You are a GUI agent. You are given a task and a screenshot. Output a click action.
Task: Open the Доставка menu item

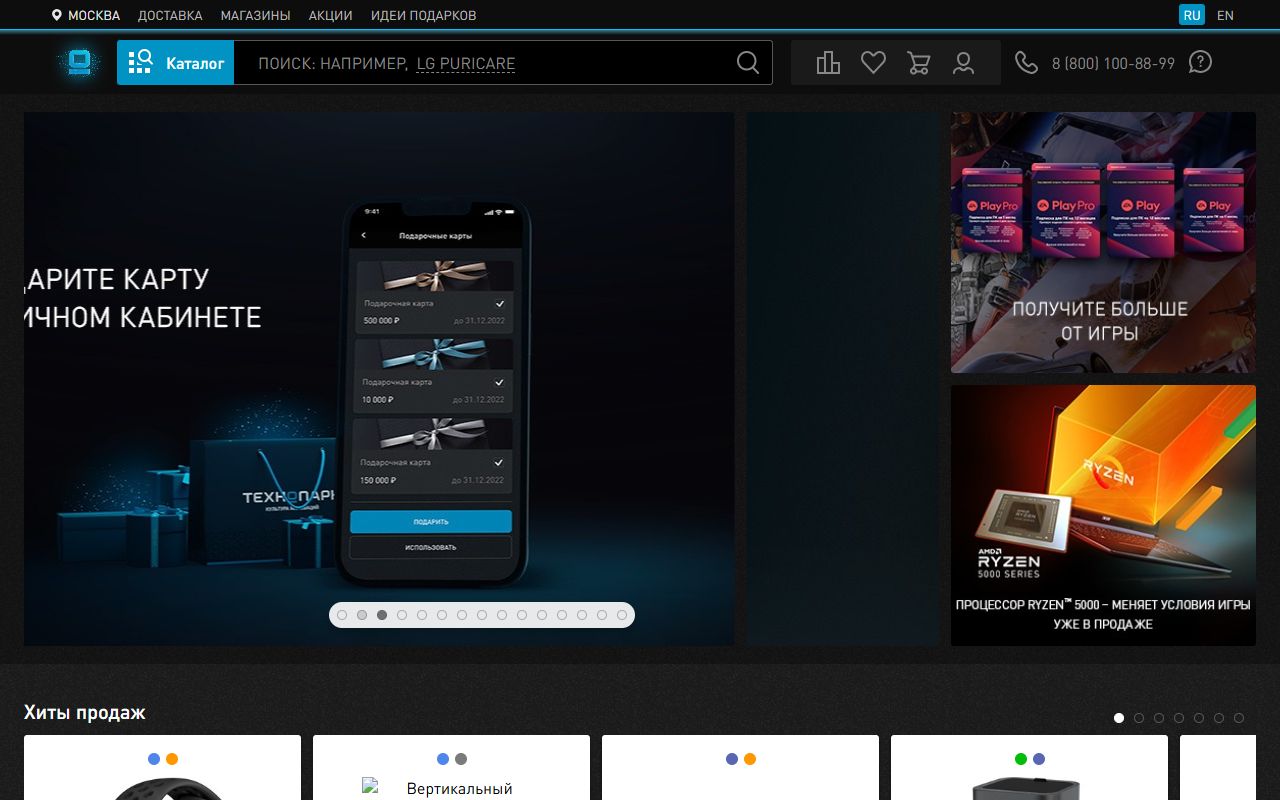pyautogui.click(x=170, y=15)
